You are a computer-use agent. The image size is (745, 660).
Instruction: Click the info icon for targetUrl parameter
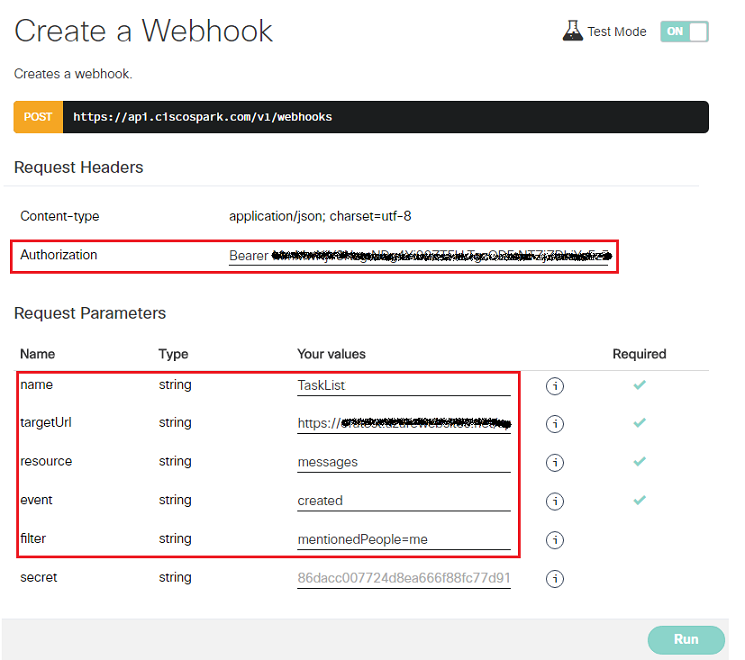pos(555,424)
